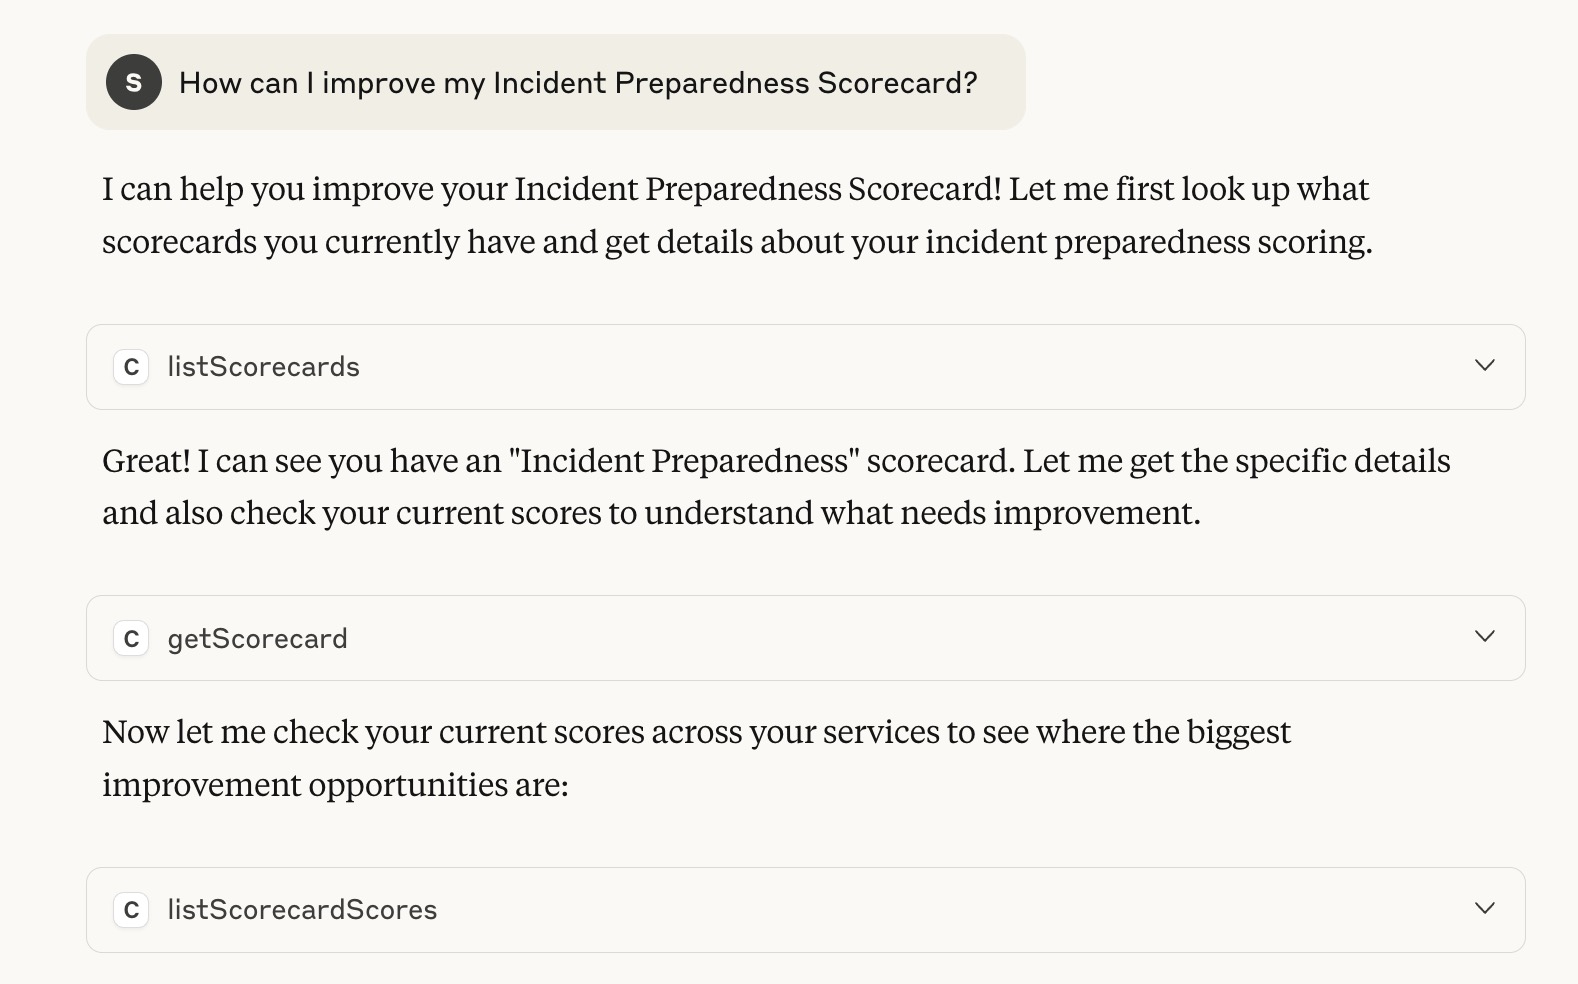Click the paragraph starting "Great! I can see"
1578x984 pixels.
tap(776, 487)
